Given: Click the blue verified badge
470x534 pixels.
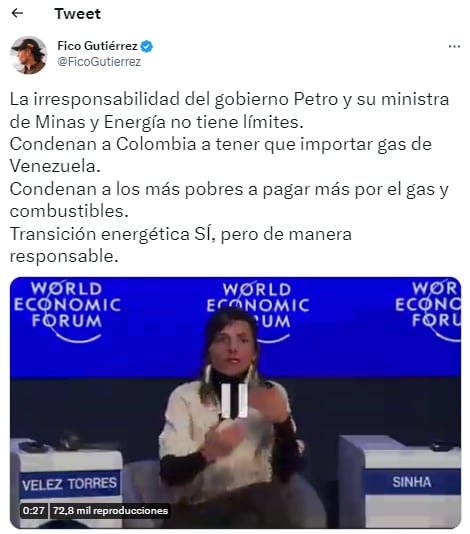Looking at the screenshot, I should (147, 46).
